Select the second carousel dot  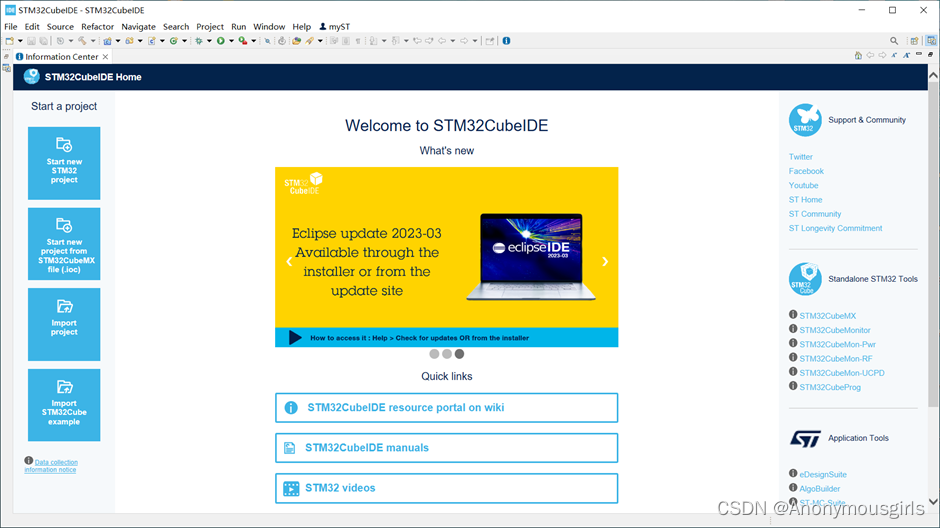[447, 354]
